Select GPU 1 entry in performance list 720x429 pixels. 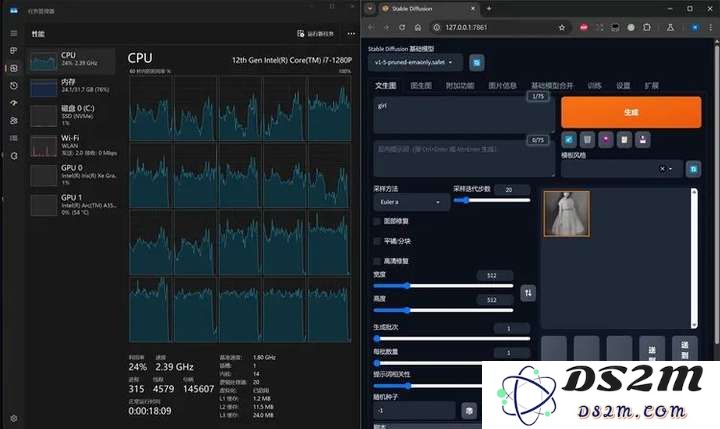(x=72, y=204)
